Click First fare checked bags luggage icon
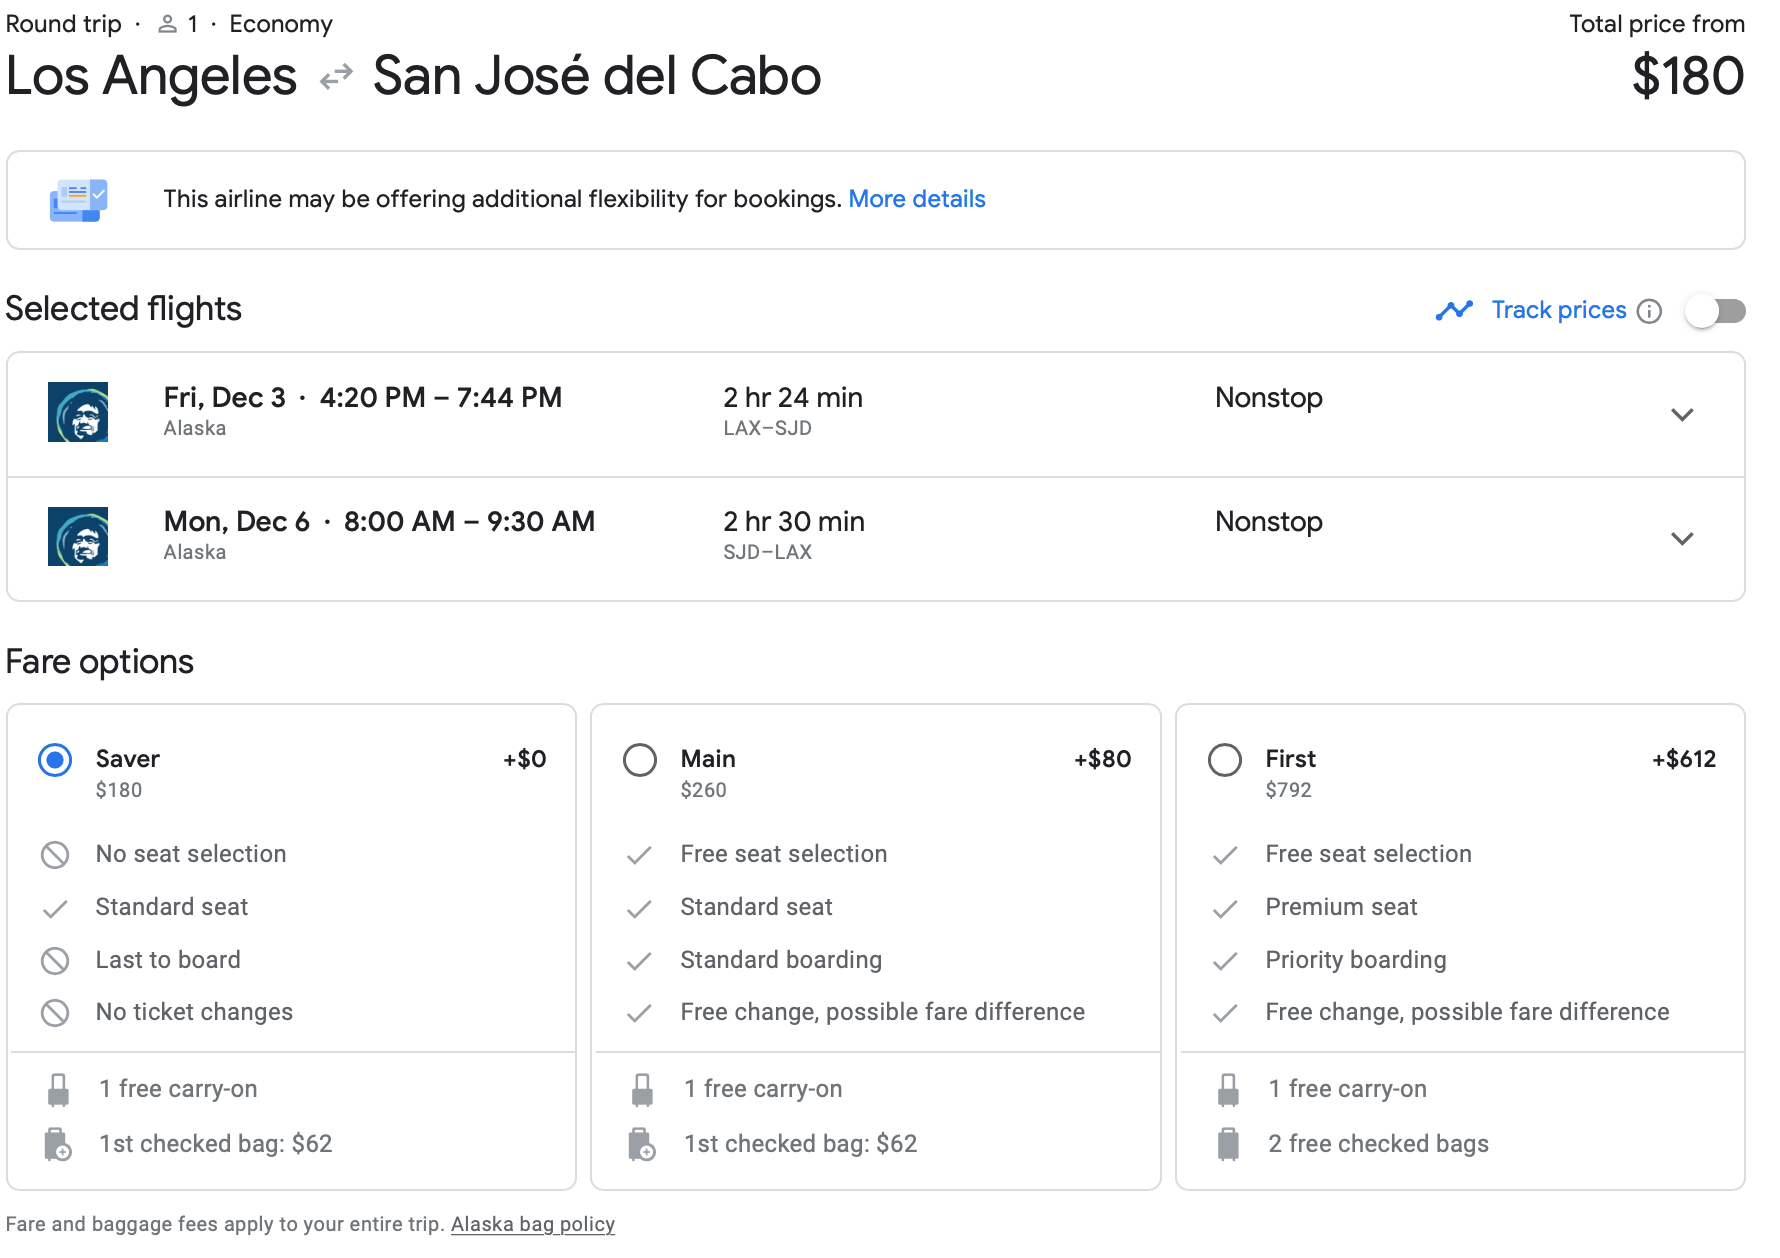The height and width of the screenshot is (1258, 1780). pos(1228,1143)
